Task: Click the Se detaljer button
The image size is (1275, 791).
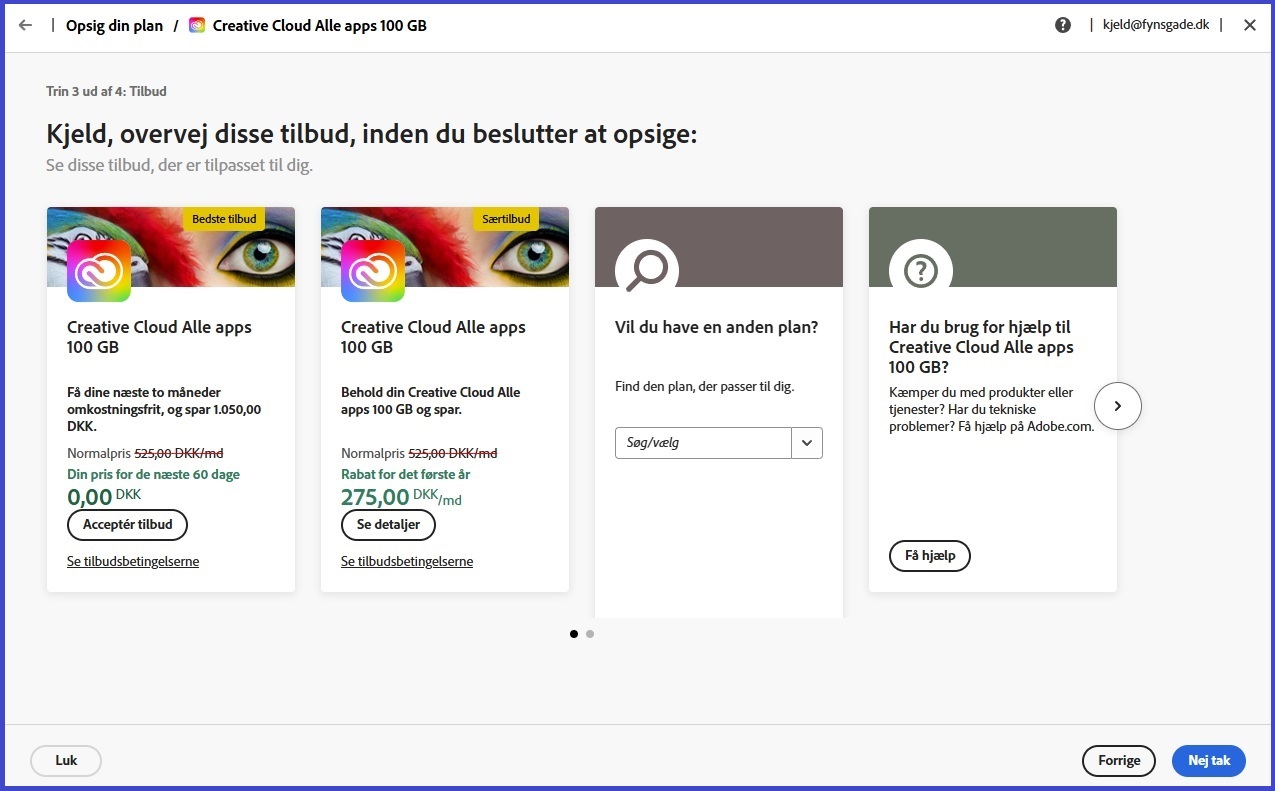Action: 388,525
